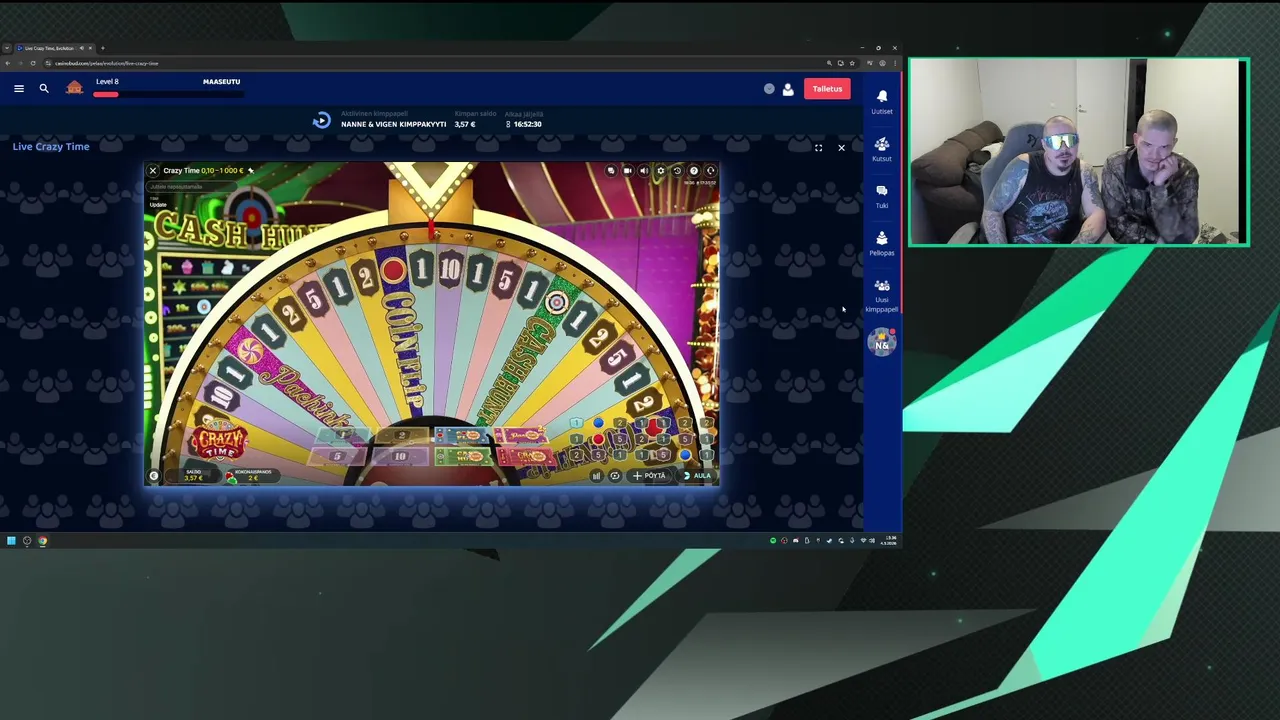Click the AULA lobby button
Viewport: 1280px width, 720px height.
[x=697, y=476]
